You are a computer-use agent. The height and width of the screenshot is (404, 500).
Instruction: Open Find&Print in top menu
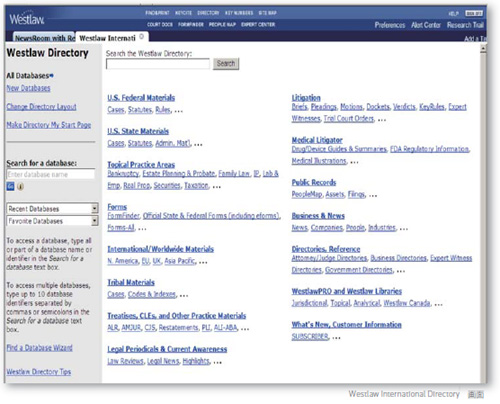pyautogui.click(x=157, y=13)
